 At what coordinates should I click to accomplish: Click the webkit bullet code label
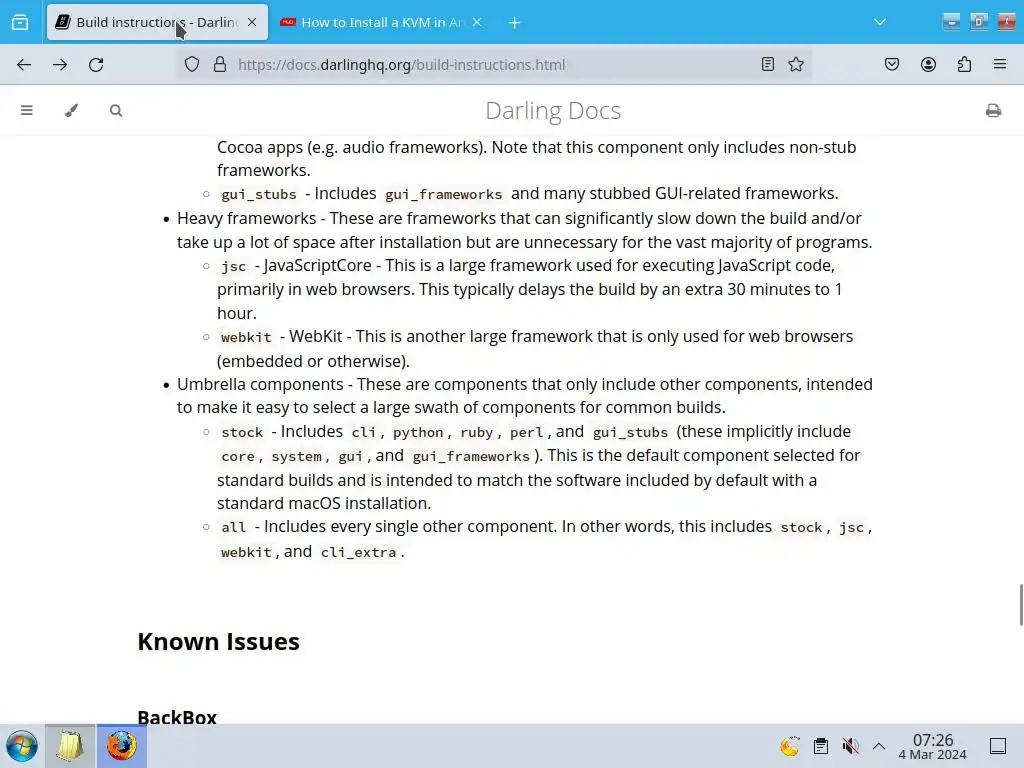click(246, 338)
